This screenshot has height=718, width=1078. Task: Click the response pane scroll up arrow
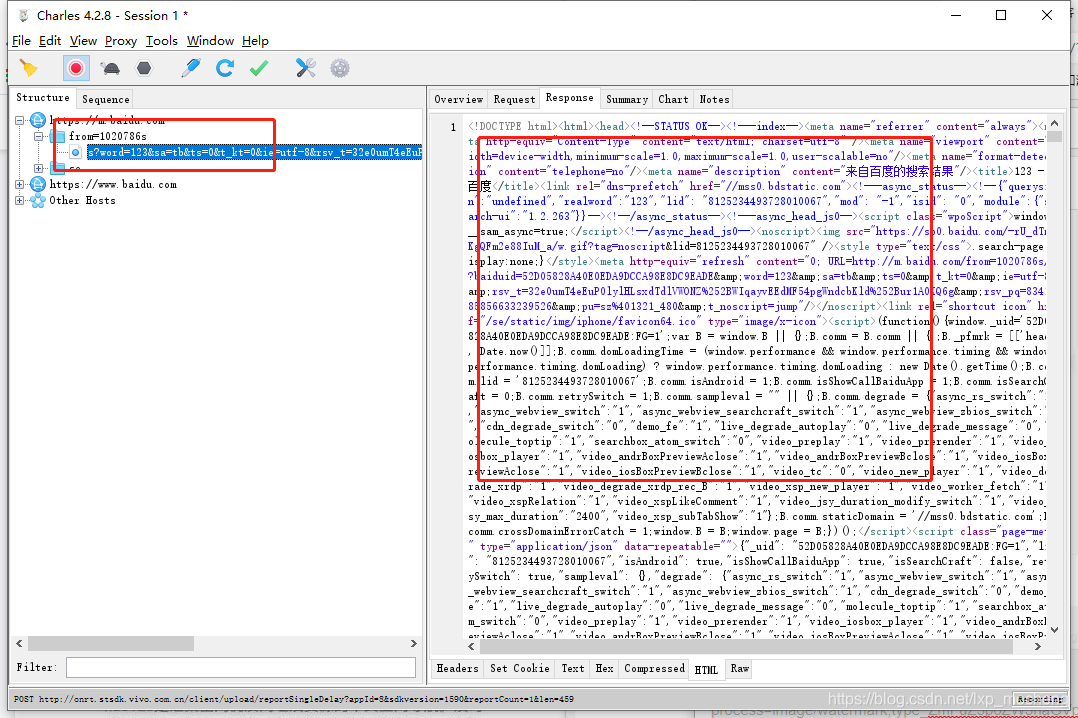(1055, 123)
